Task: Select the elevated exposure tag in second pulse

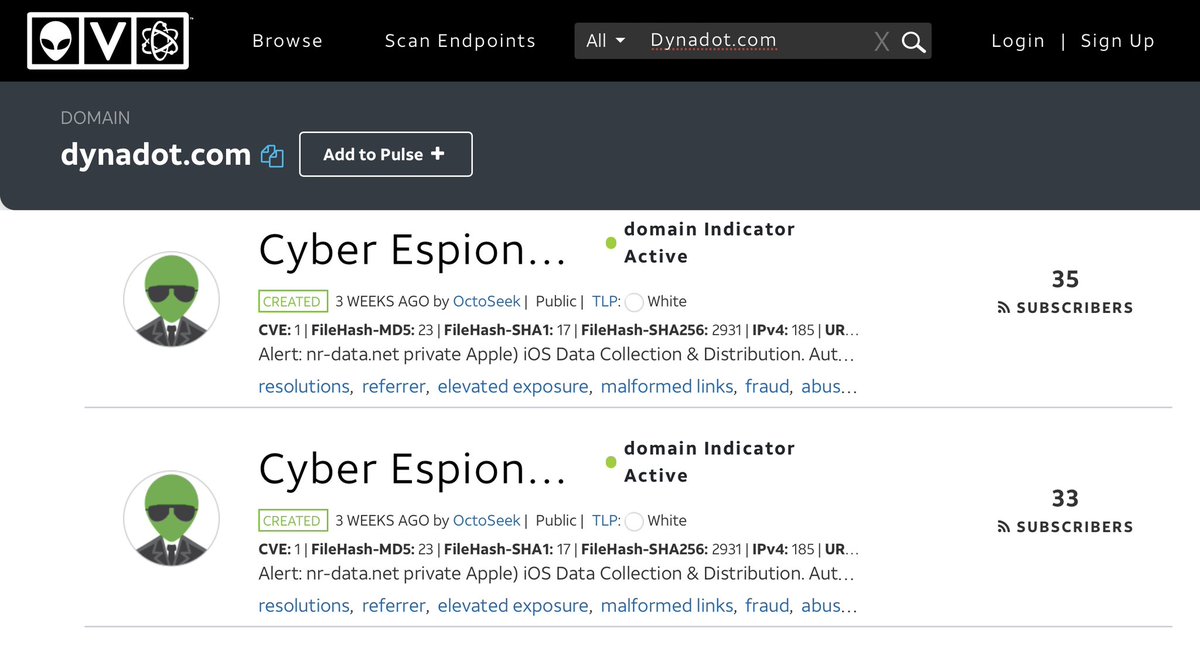Action: pyautogui.click(x=513, y=605)
